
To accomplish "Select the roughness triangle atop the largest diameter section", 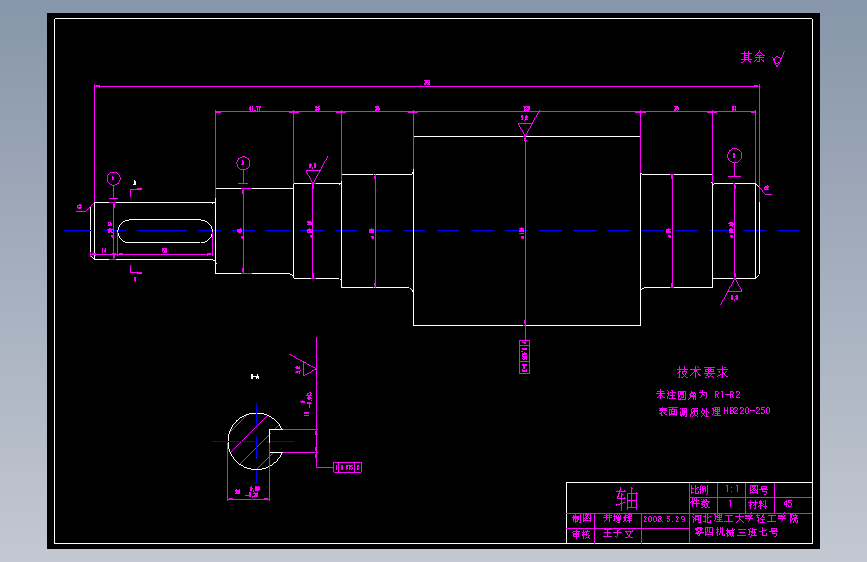I will 525,129.
